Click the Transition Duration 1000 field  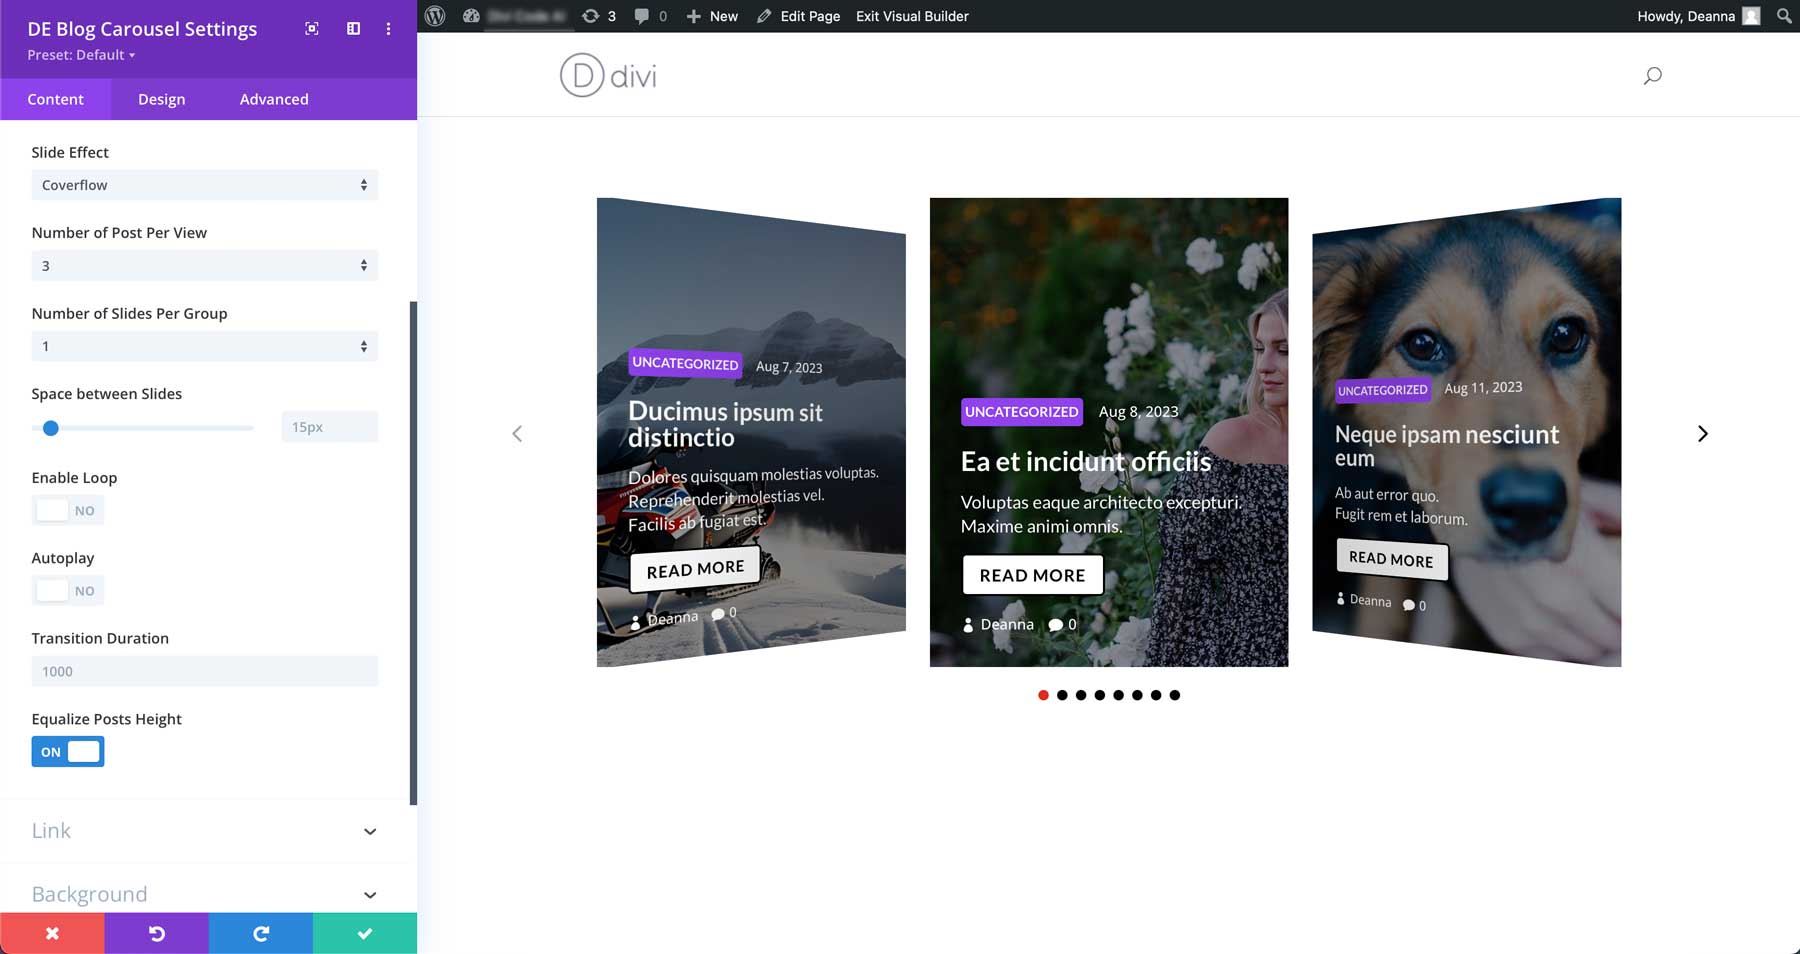(204, 671)
